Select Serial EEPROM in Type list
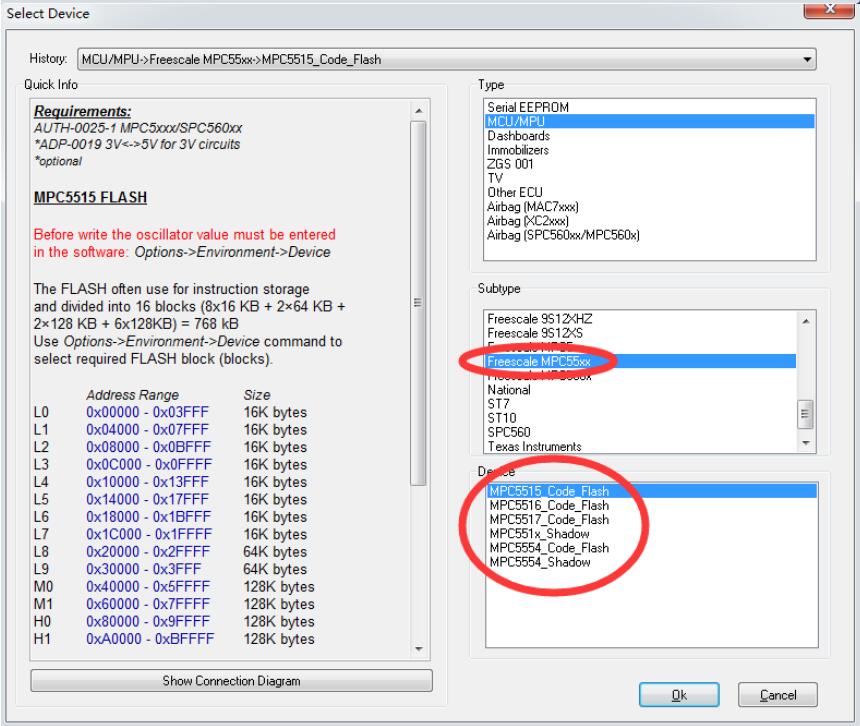The width and height of the screenshot is (860, 726). [x=649, y=107]
